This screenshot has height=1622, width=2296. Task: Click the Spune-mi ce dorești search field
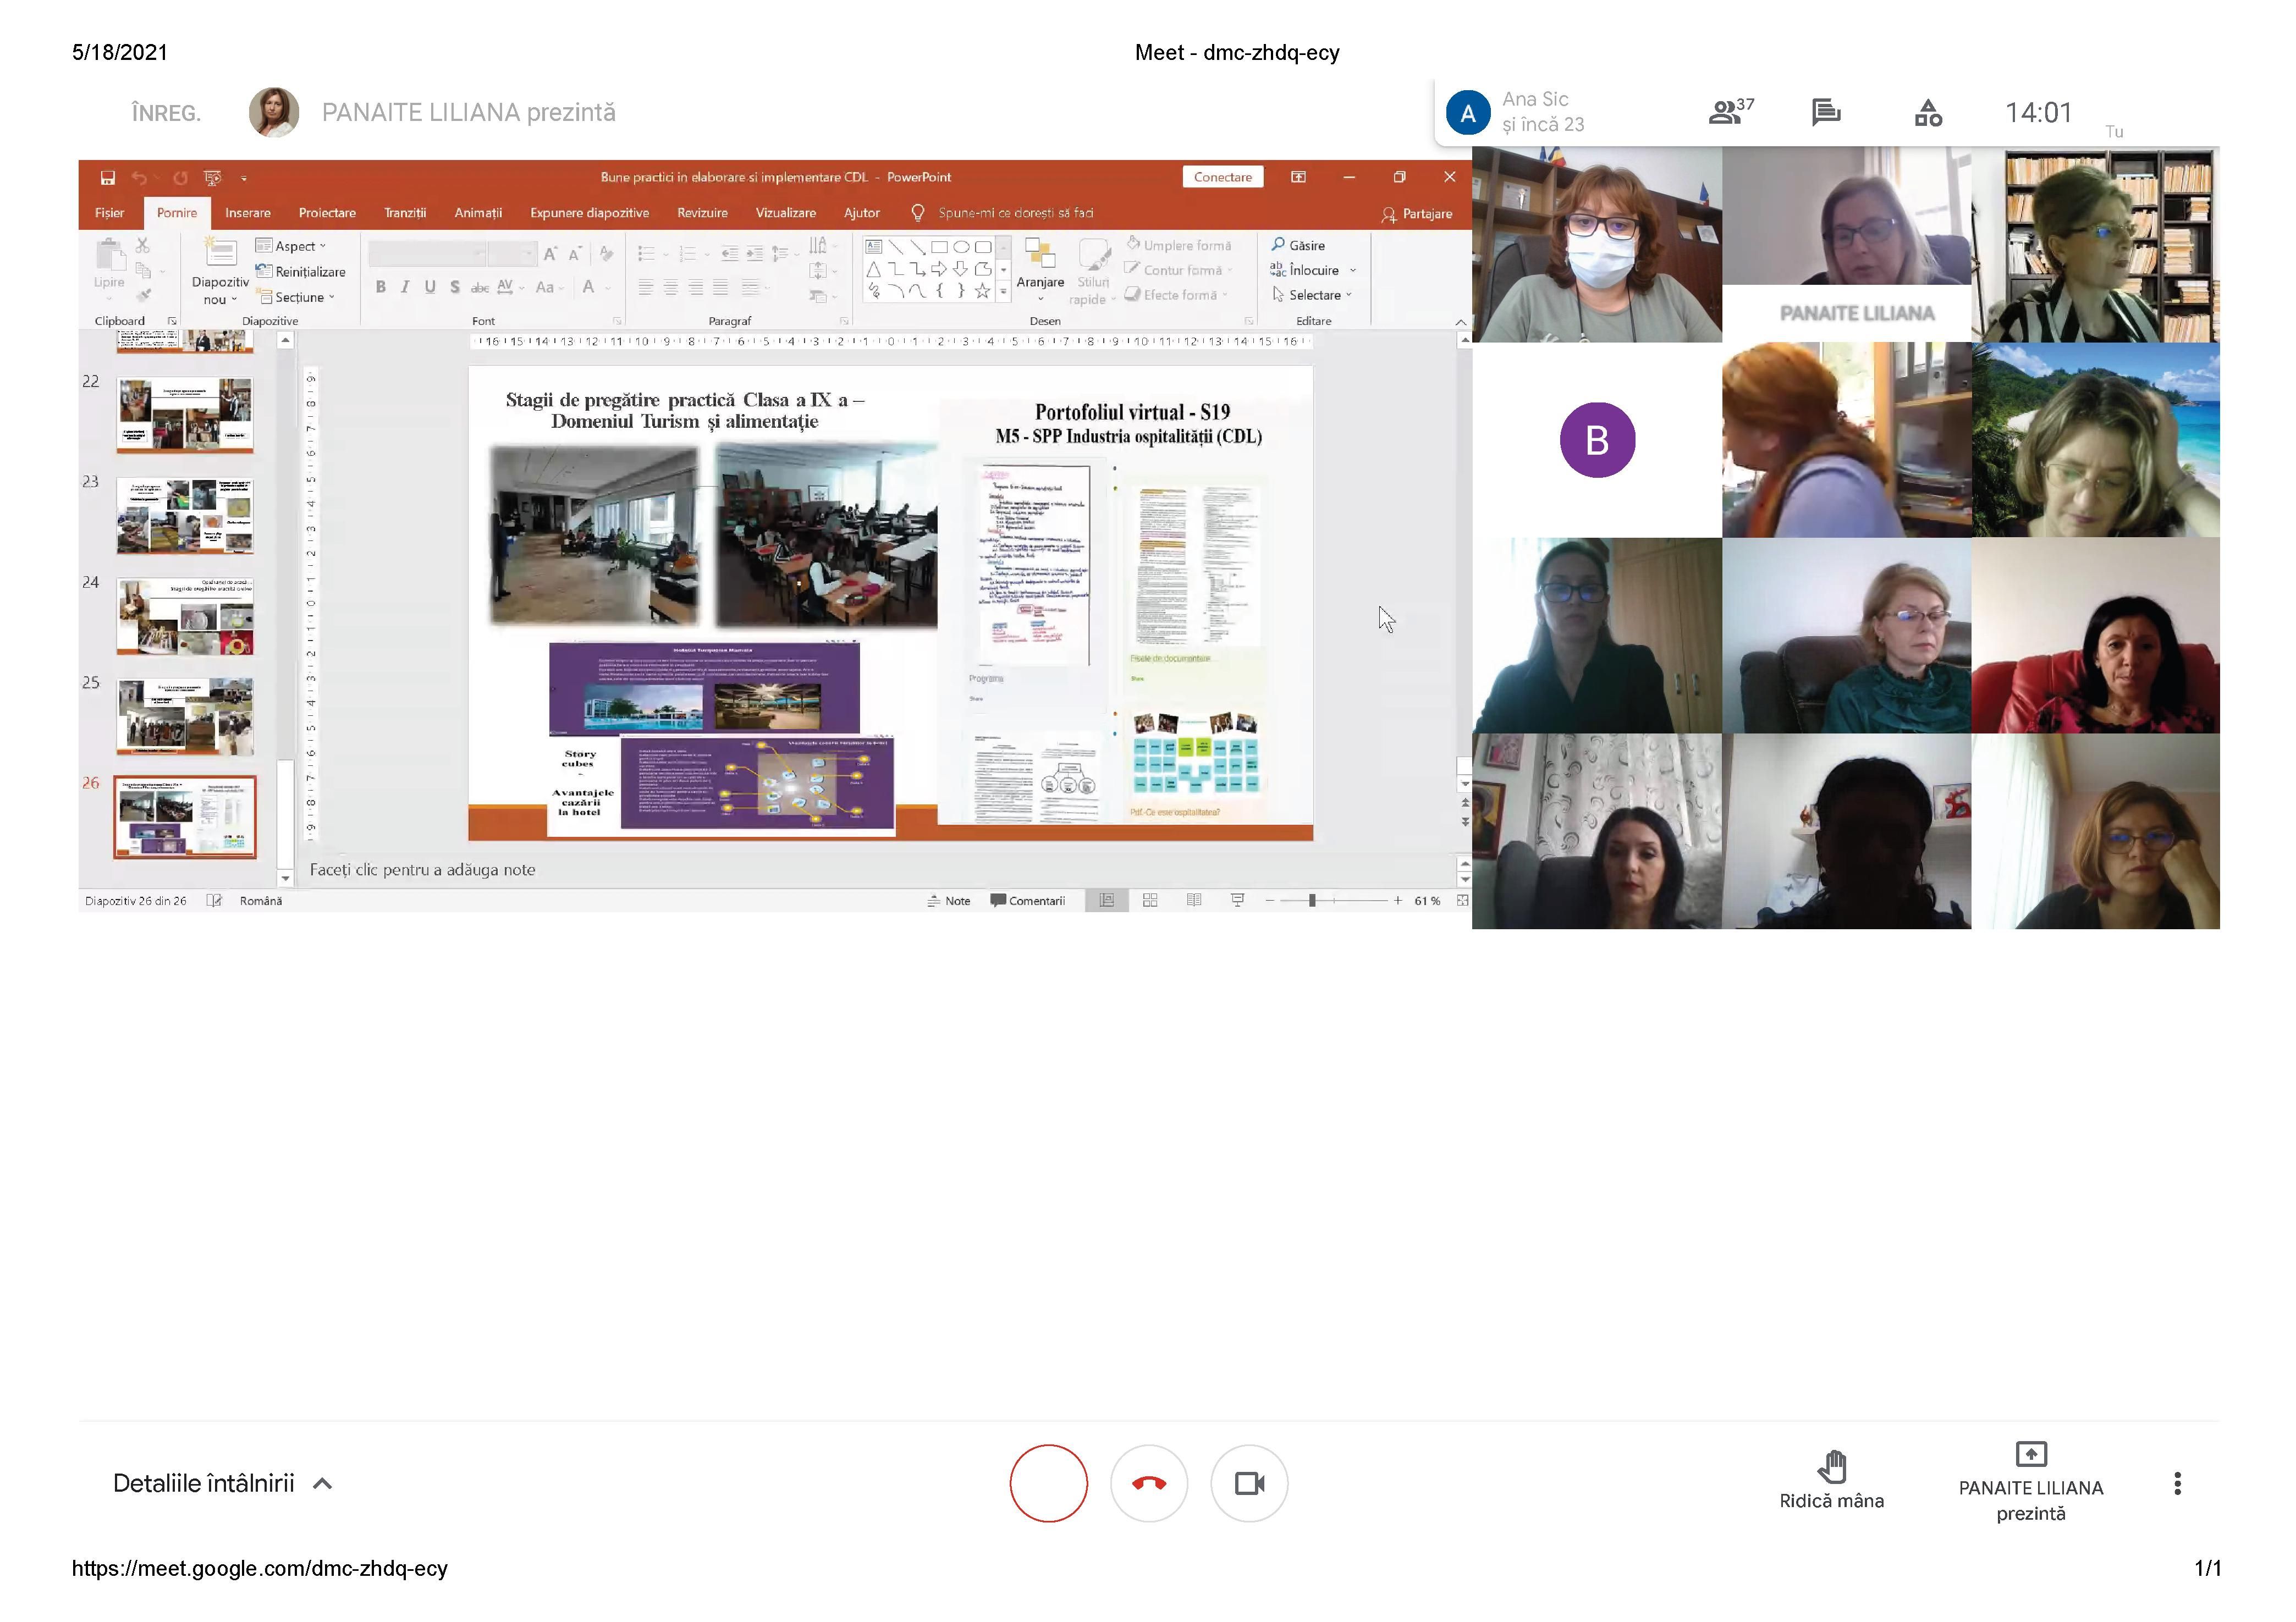click(1015, 213)
